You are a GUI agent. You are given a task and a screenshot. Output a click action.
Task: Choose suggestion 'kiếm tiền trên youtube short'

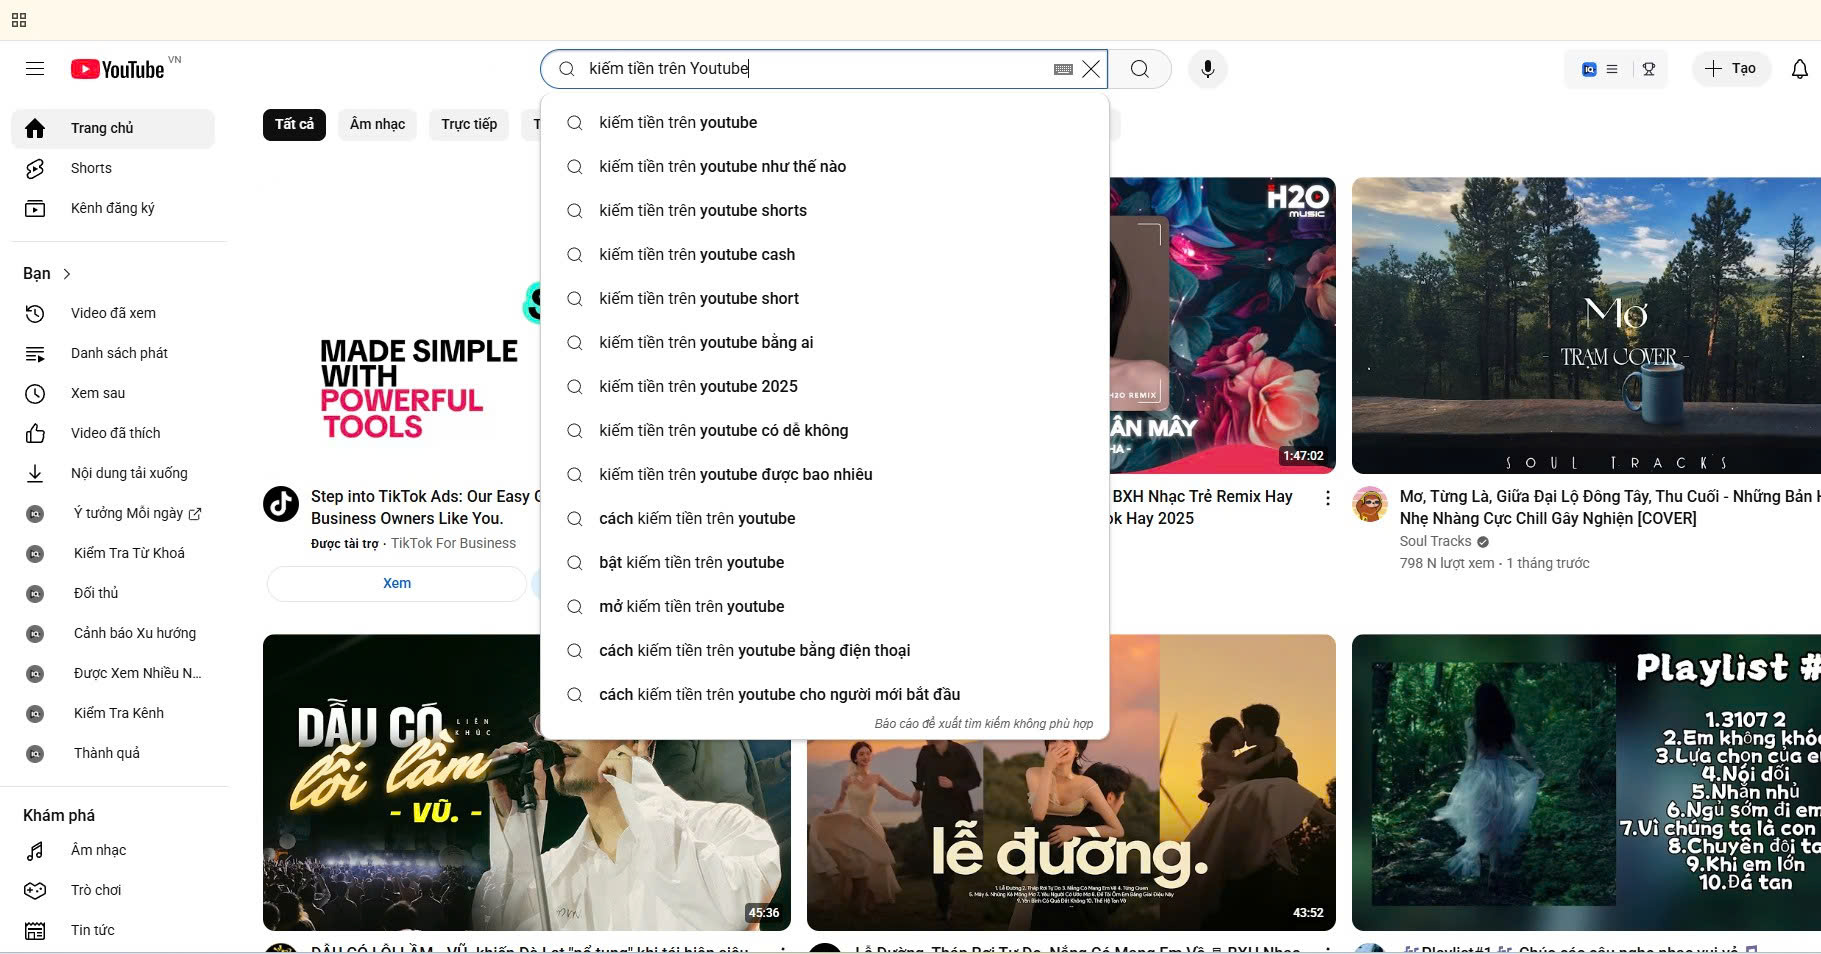pyautogui.click(x=825, y=298)
